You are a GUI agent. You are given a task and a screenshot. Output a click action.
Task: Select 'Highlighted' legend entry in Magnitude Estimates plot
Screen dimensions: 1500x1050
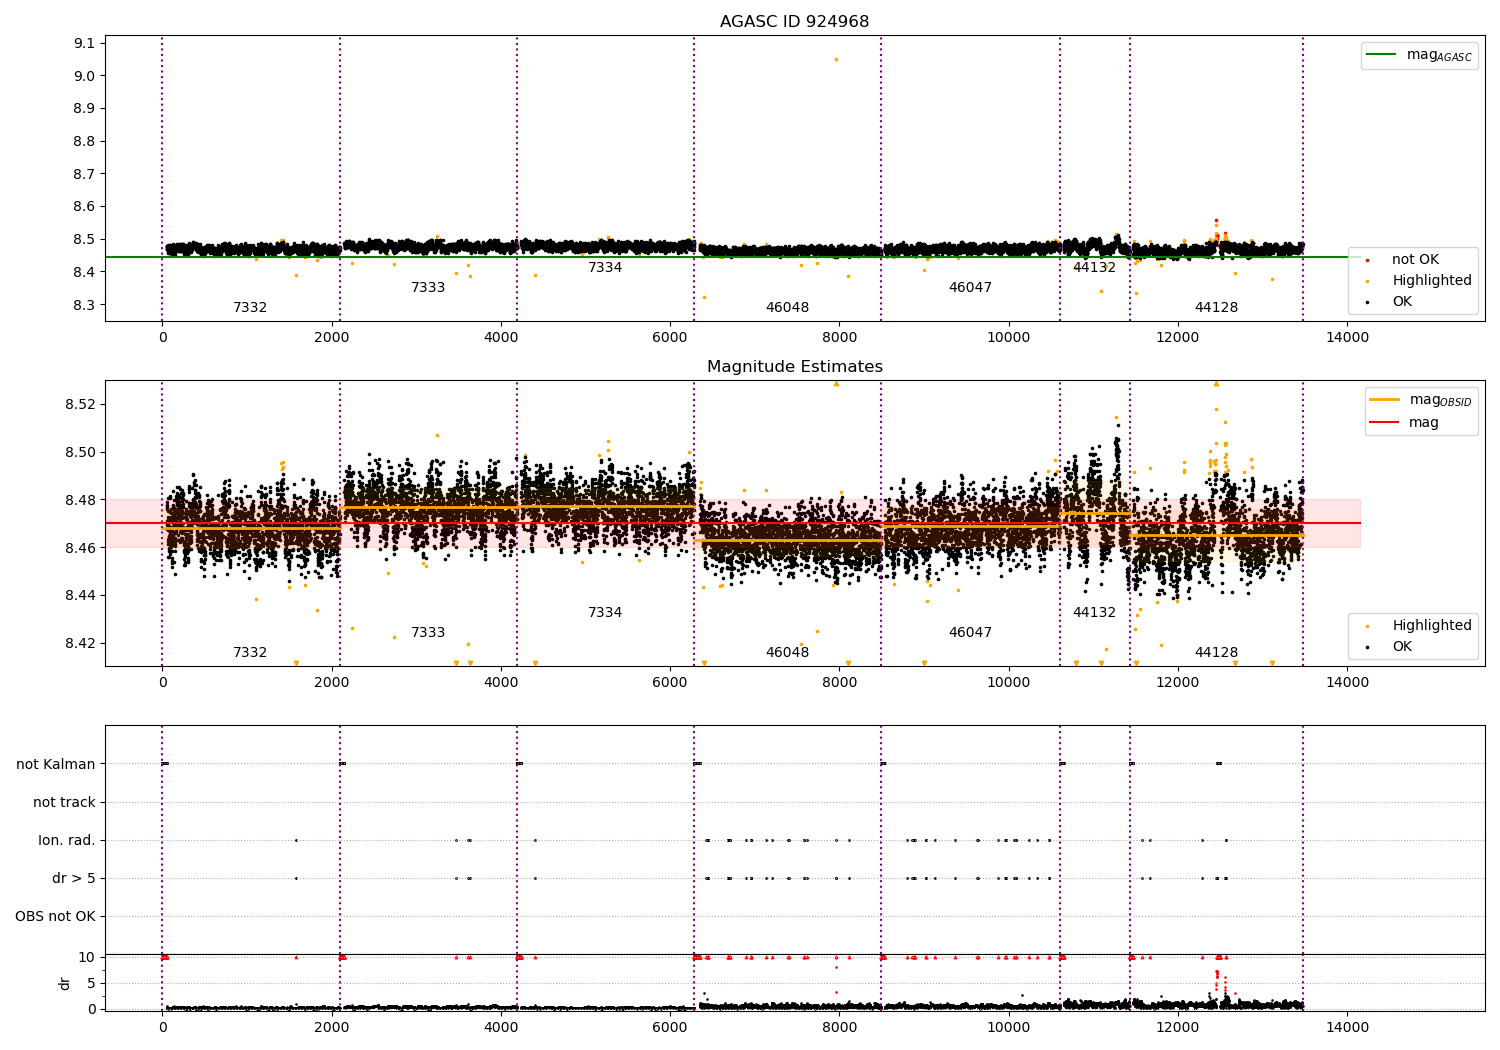(x=1432, y=626)
